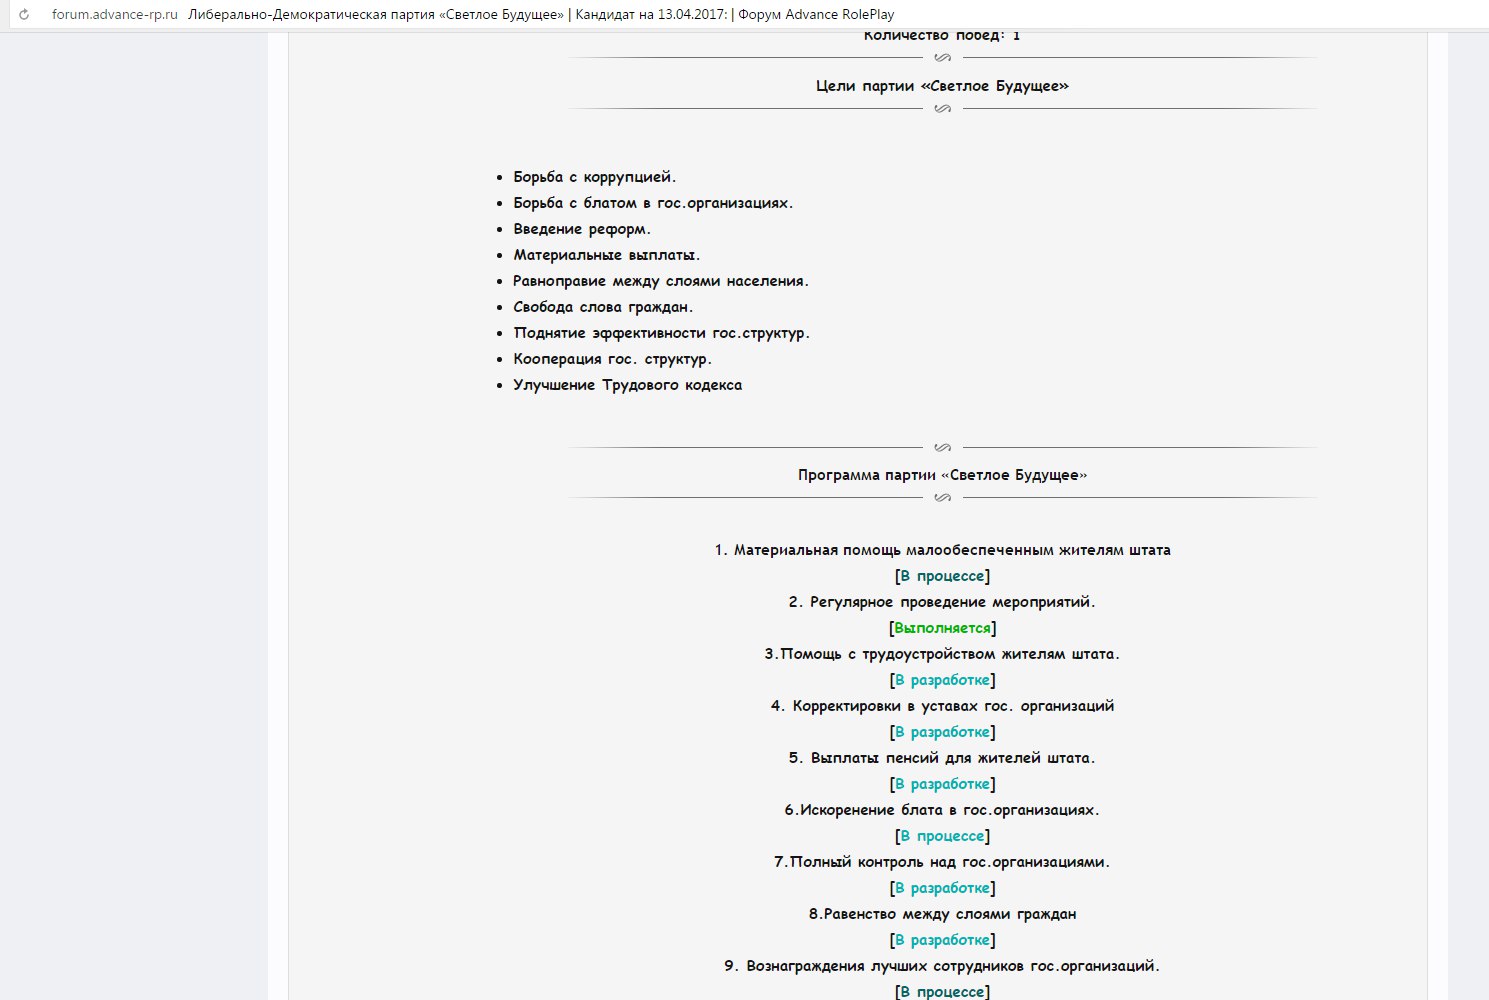Click 'В процессе' status under item 6

942,836
